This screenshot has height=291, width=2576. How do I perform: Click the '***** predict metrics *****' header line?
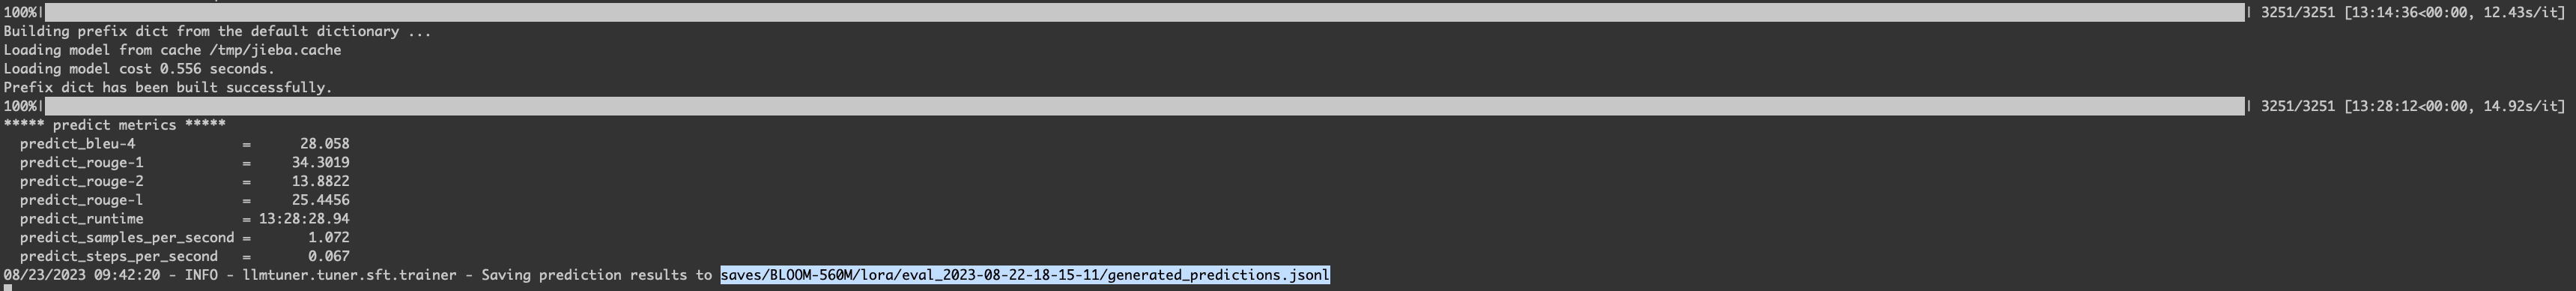coord(115,125)
